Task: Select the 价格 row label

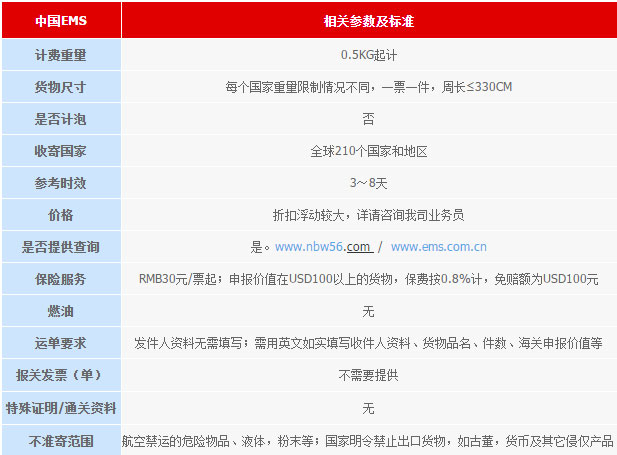Action: click(x=61, y=215)
